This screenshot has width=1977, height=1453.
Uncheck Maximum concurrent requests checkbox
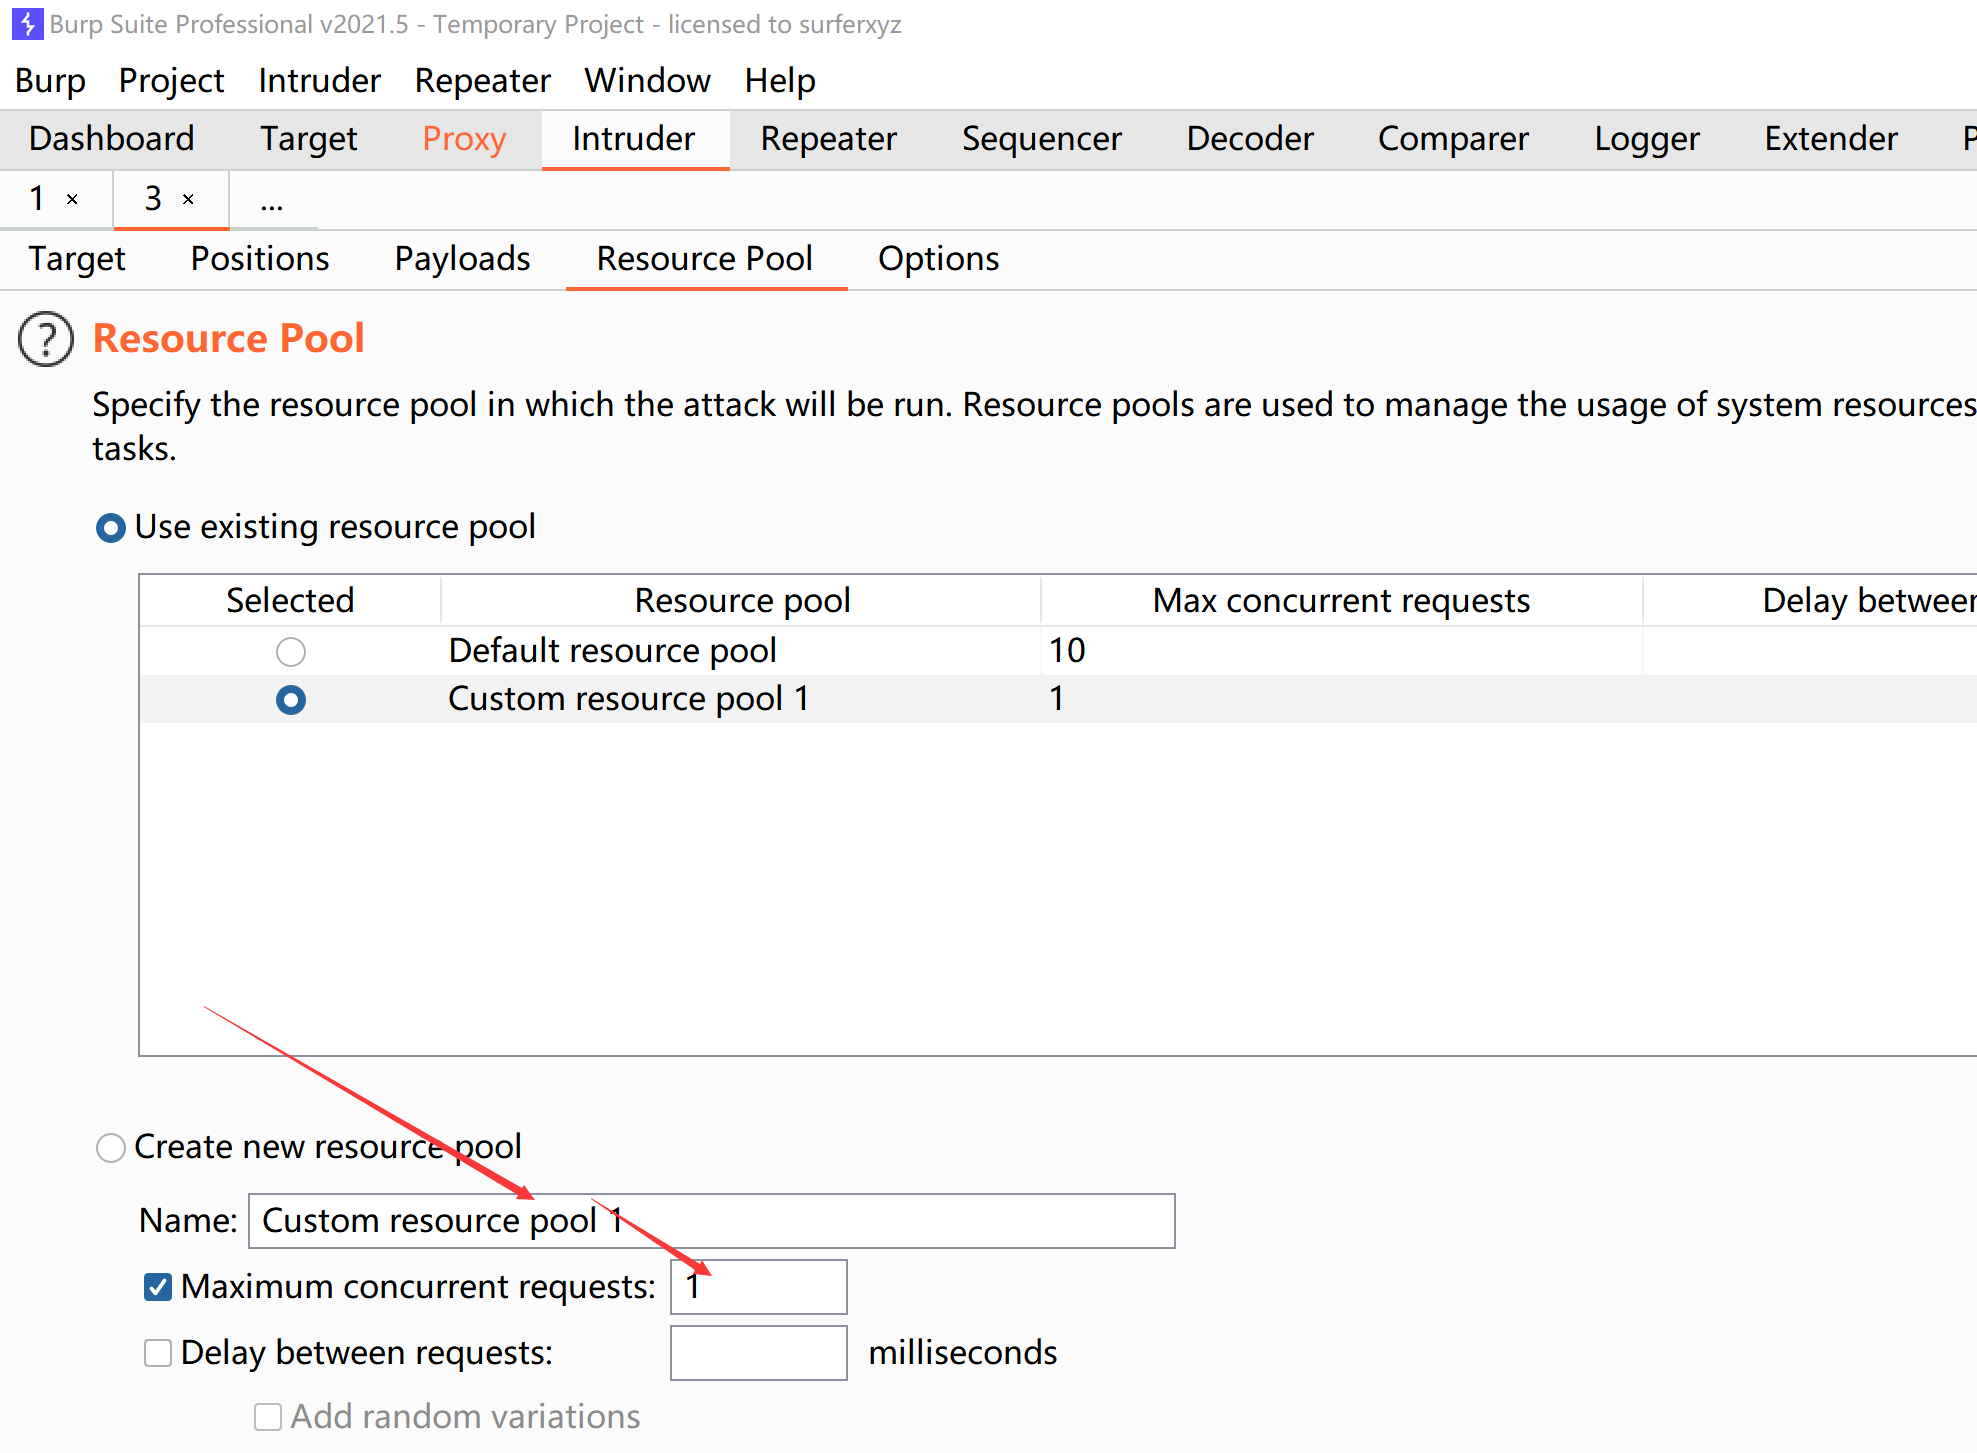(x=158, y=1287)
